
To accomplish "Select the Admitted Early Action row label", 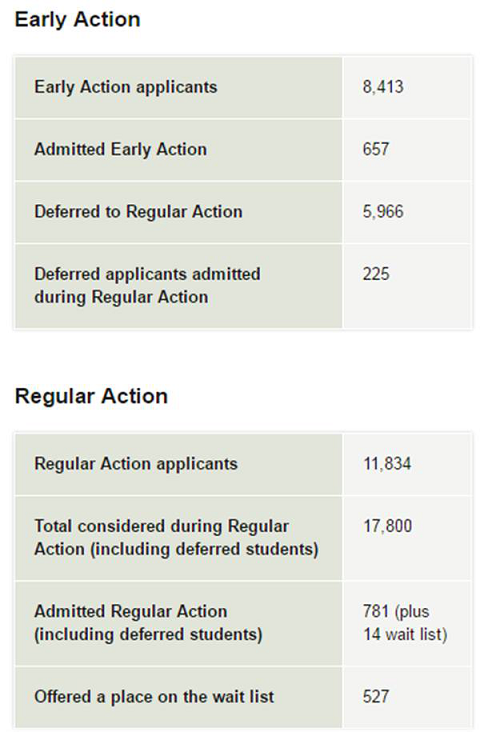I will pyautogui.click(x=120, y=149).
